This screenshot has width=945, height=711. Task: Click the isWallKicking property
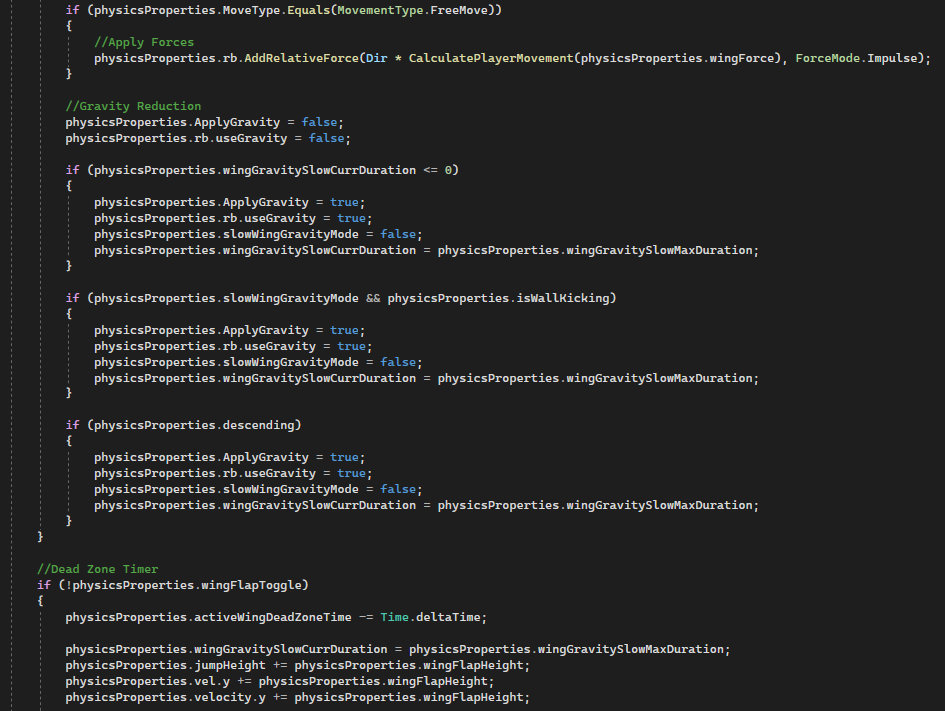(x=563, y=298)
